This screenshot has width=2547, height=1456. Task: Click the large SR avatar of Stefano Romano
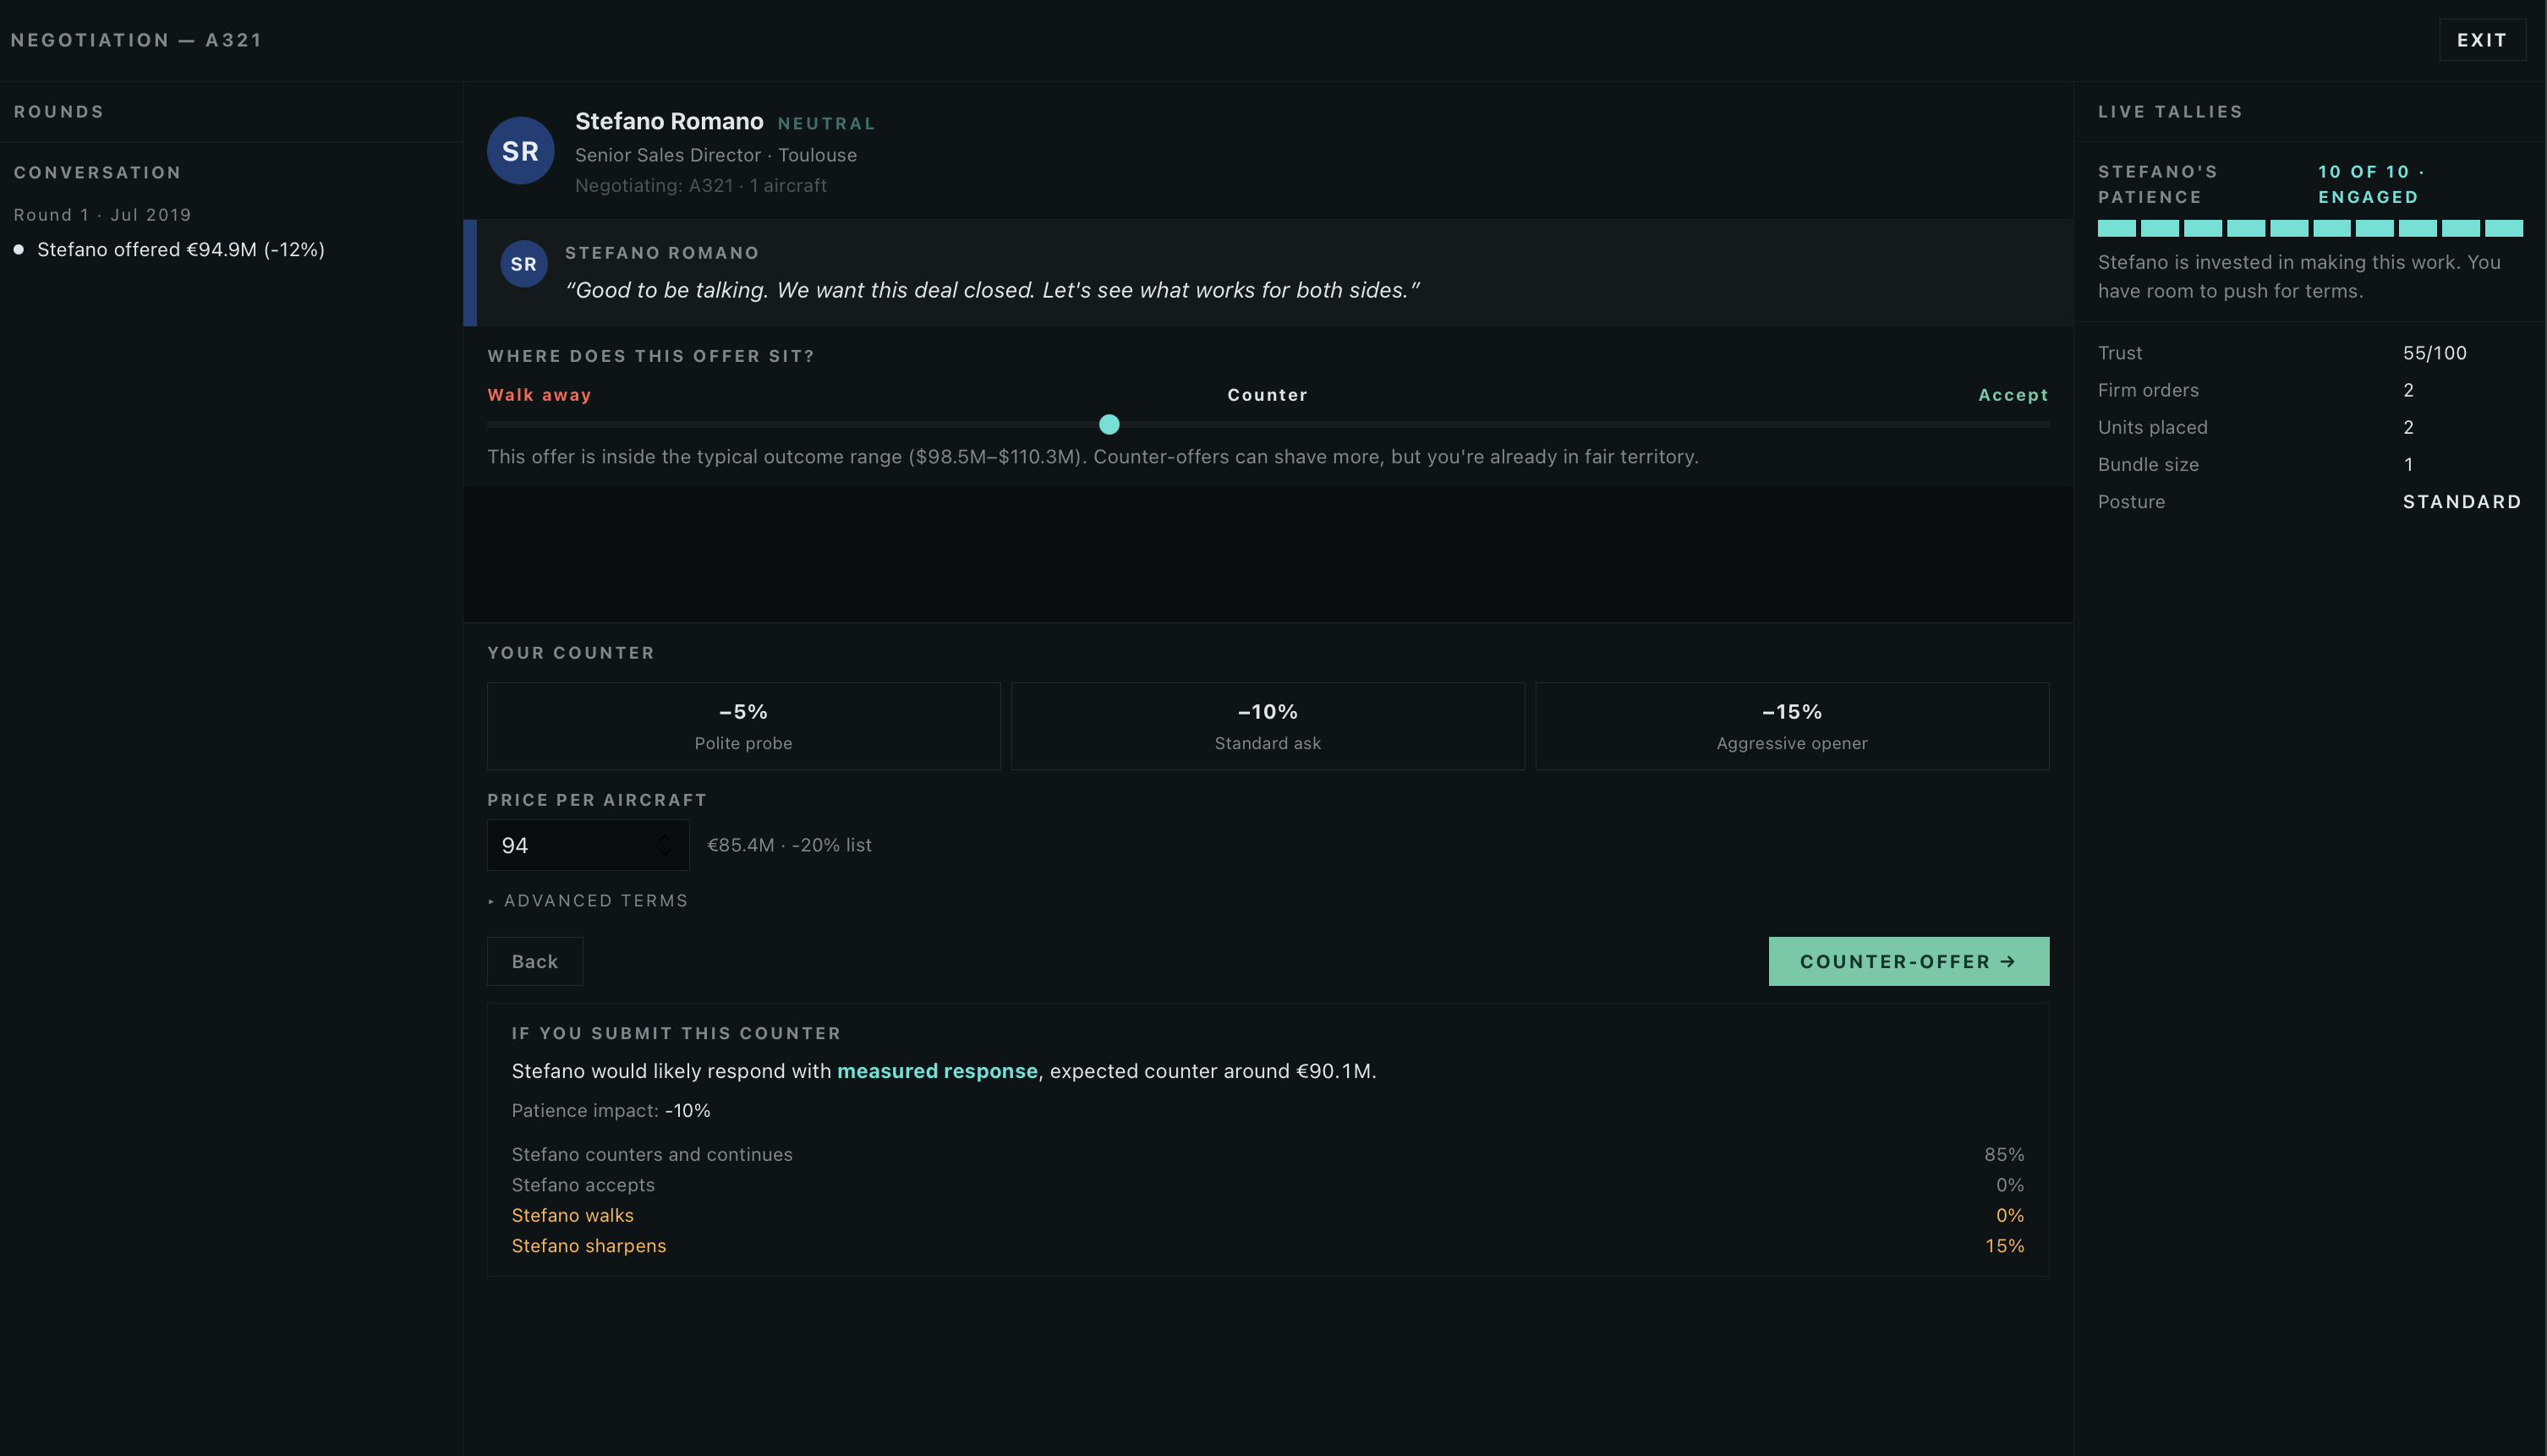click(x=520, y=151)
